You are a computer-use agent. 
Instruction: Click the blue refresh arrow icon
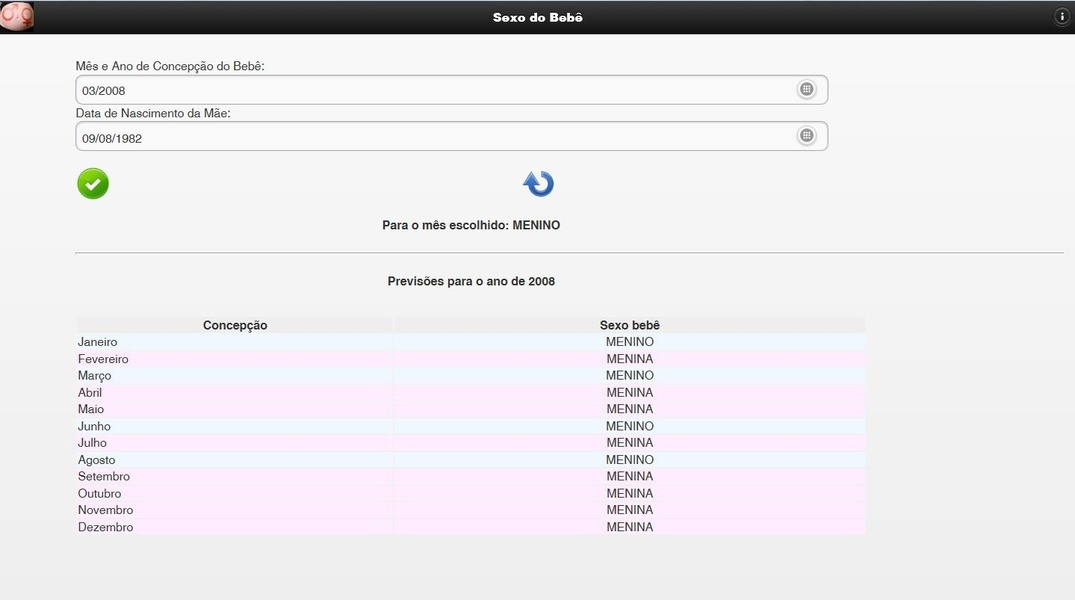[x=539, y=184]
